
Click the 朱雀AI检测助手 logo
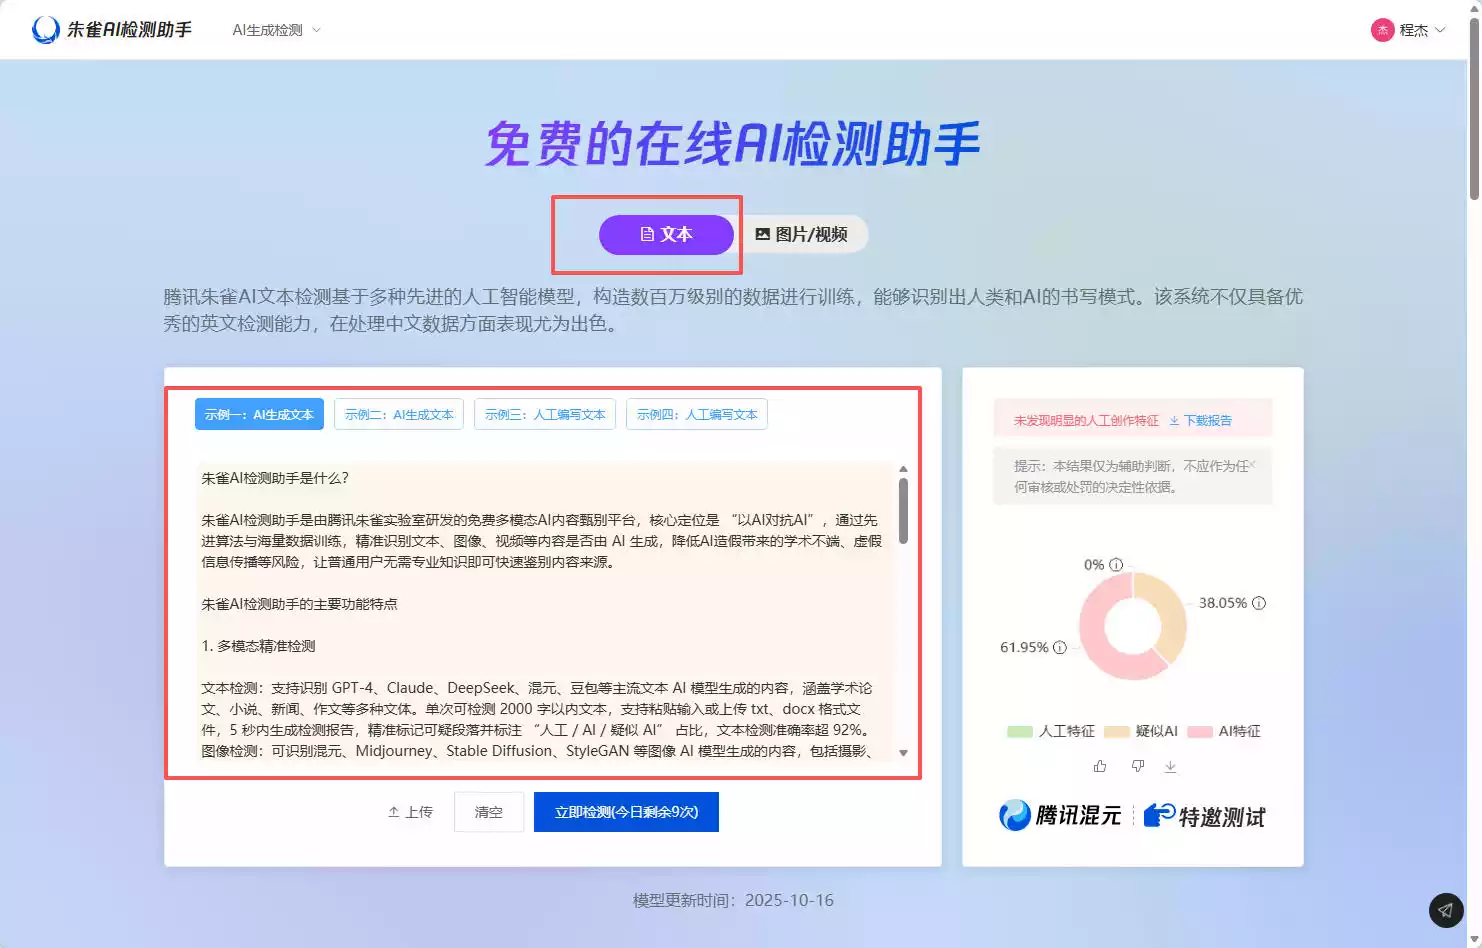click(111, 30)
